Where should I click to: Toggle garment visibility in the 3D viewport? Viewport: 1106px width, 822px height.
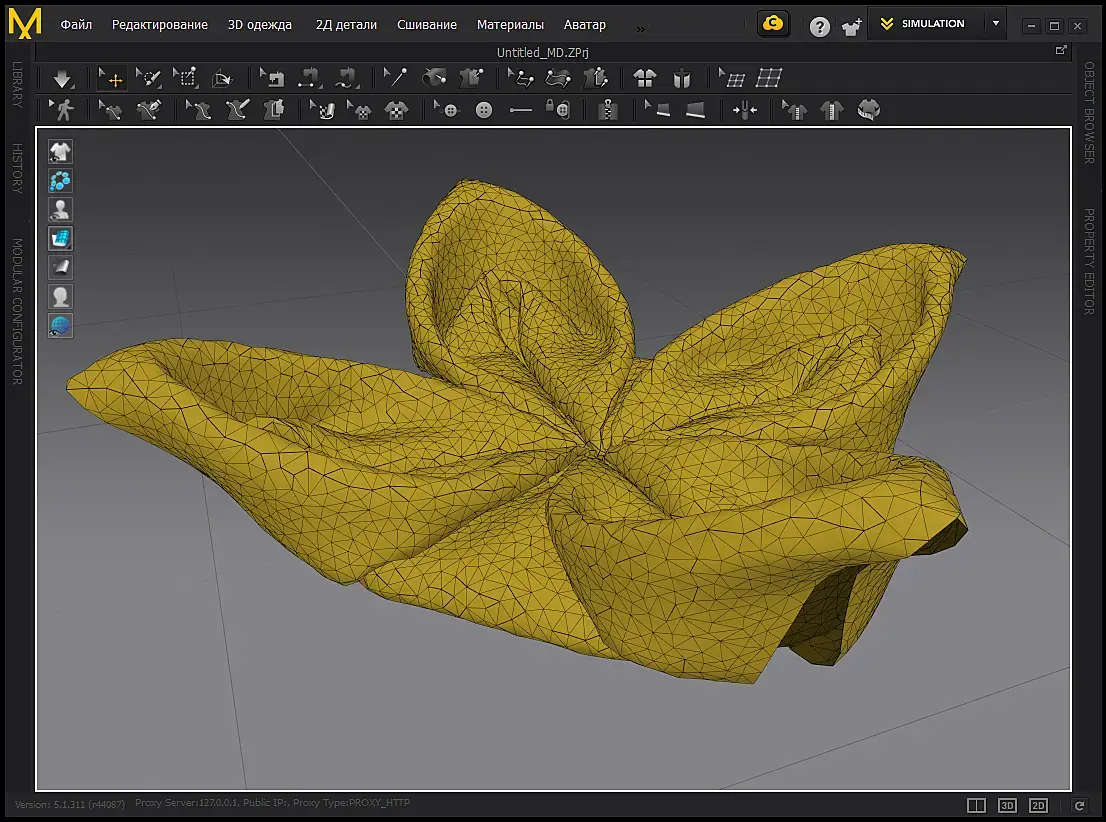point(61,152)
